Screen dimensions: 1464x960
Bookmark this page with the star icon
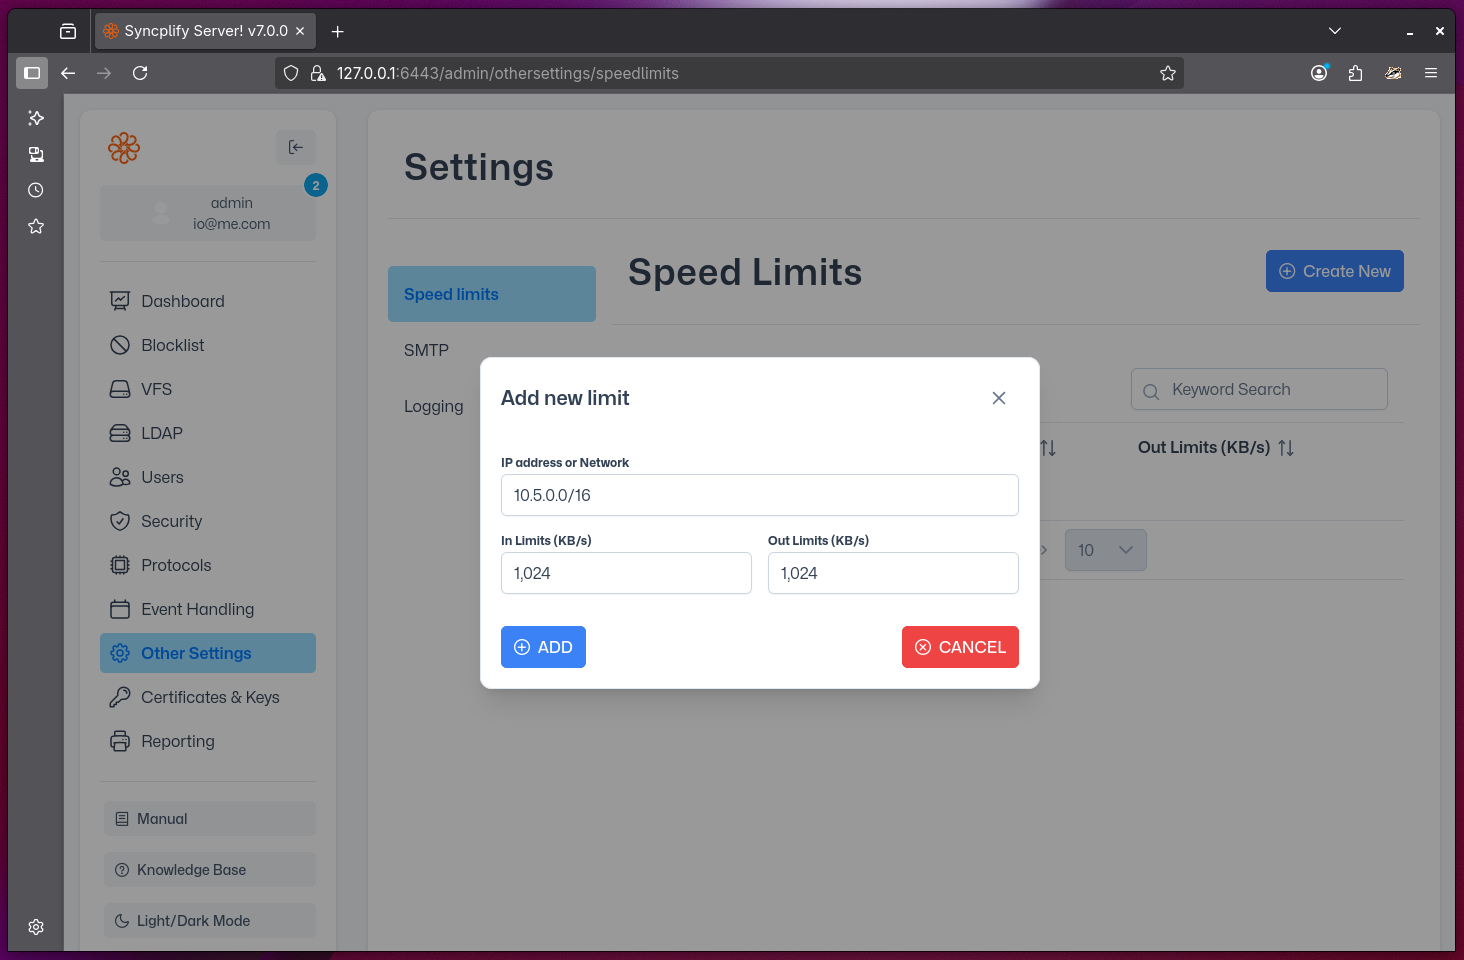point(1167,73)
